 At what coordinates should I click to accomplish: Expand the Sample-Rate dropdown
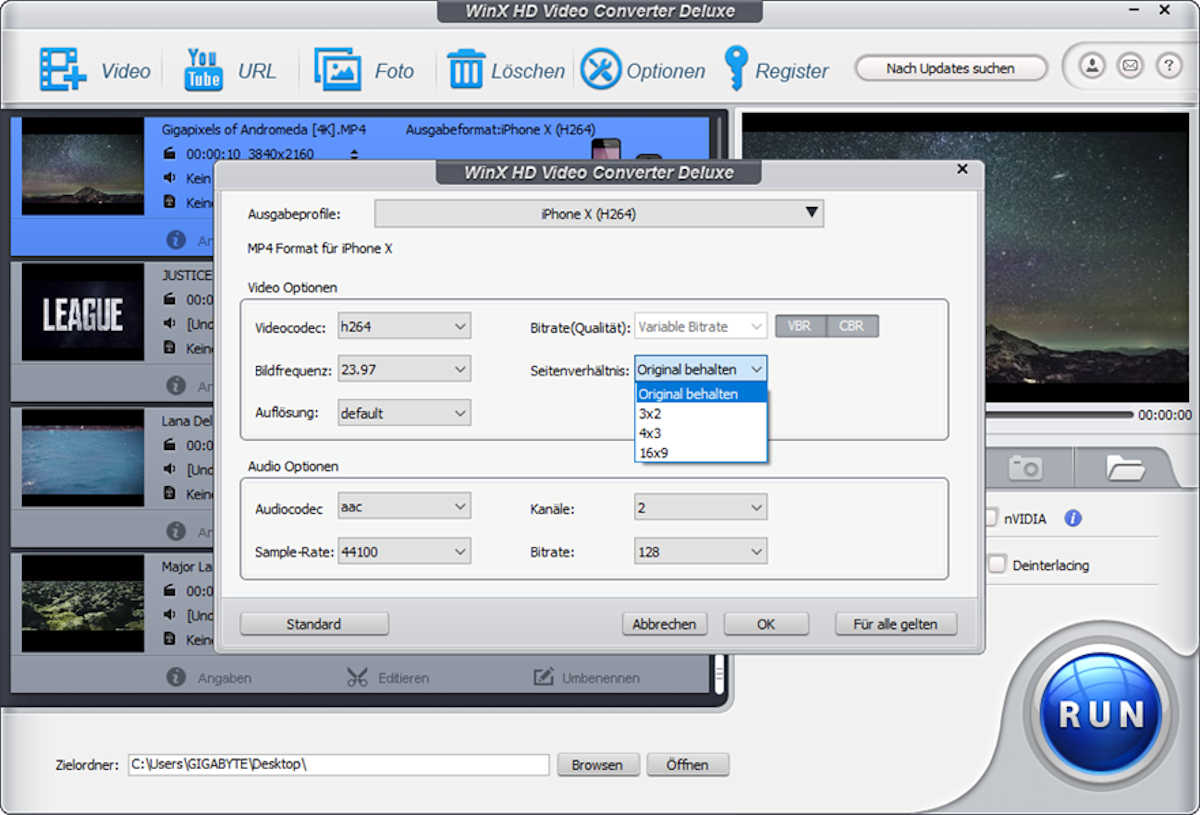click(x=404, y=551)
